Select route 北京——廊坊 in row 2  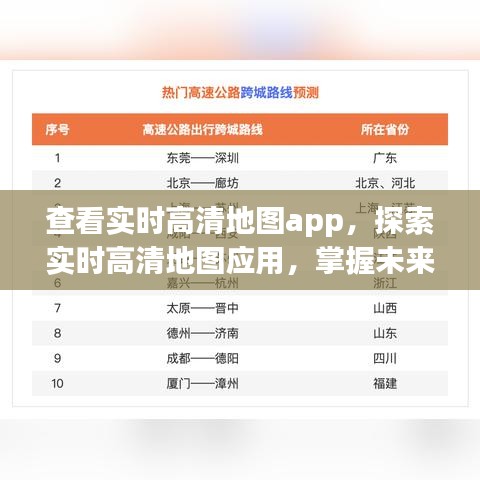click(203, 183)
